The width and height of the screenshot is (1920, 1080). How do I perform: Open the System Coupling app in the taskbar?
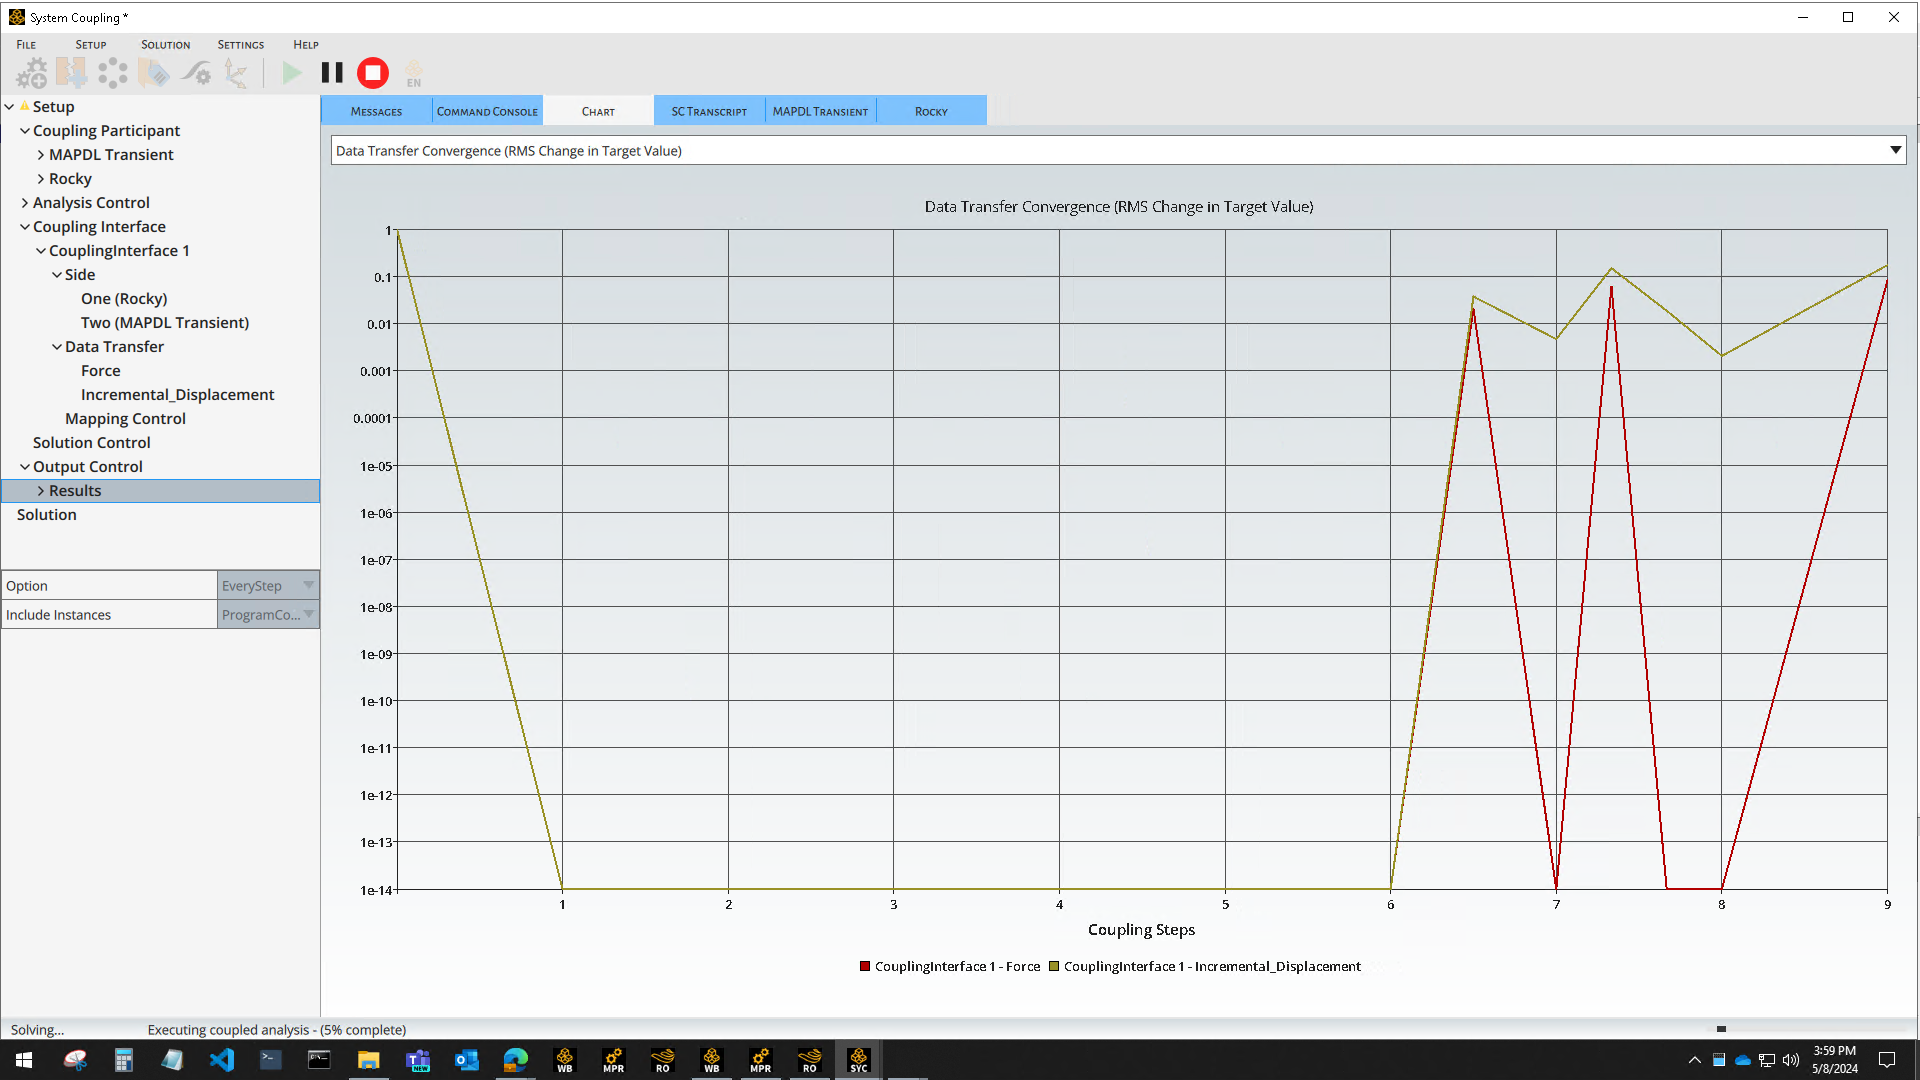[x=857, y=1059]
